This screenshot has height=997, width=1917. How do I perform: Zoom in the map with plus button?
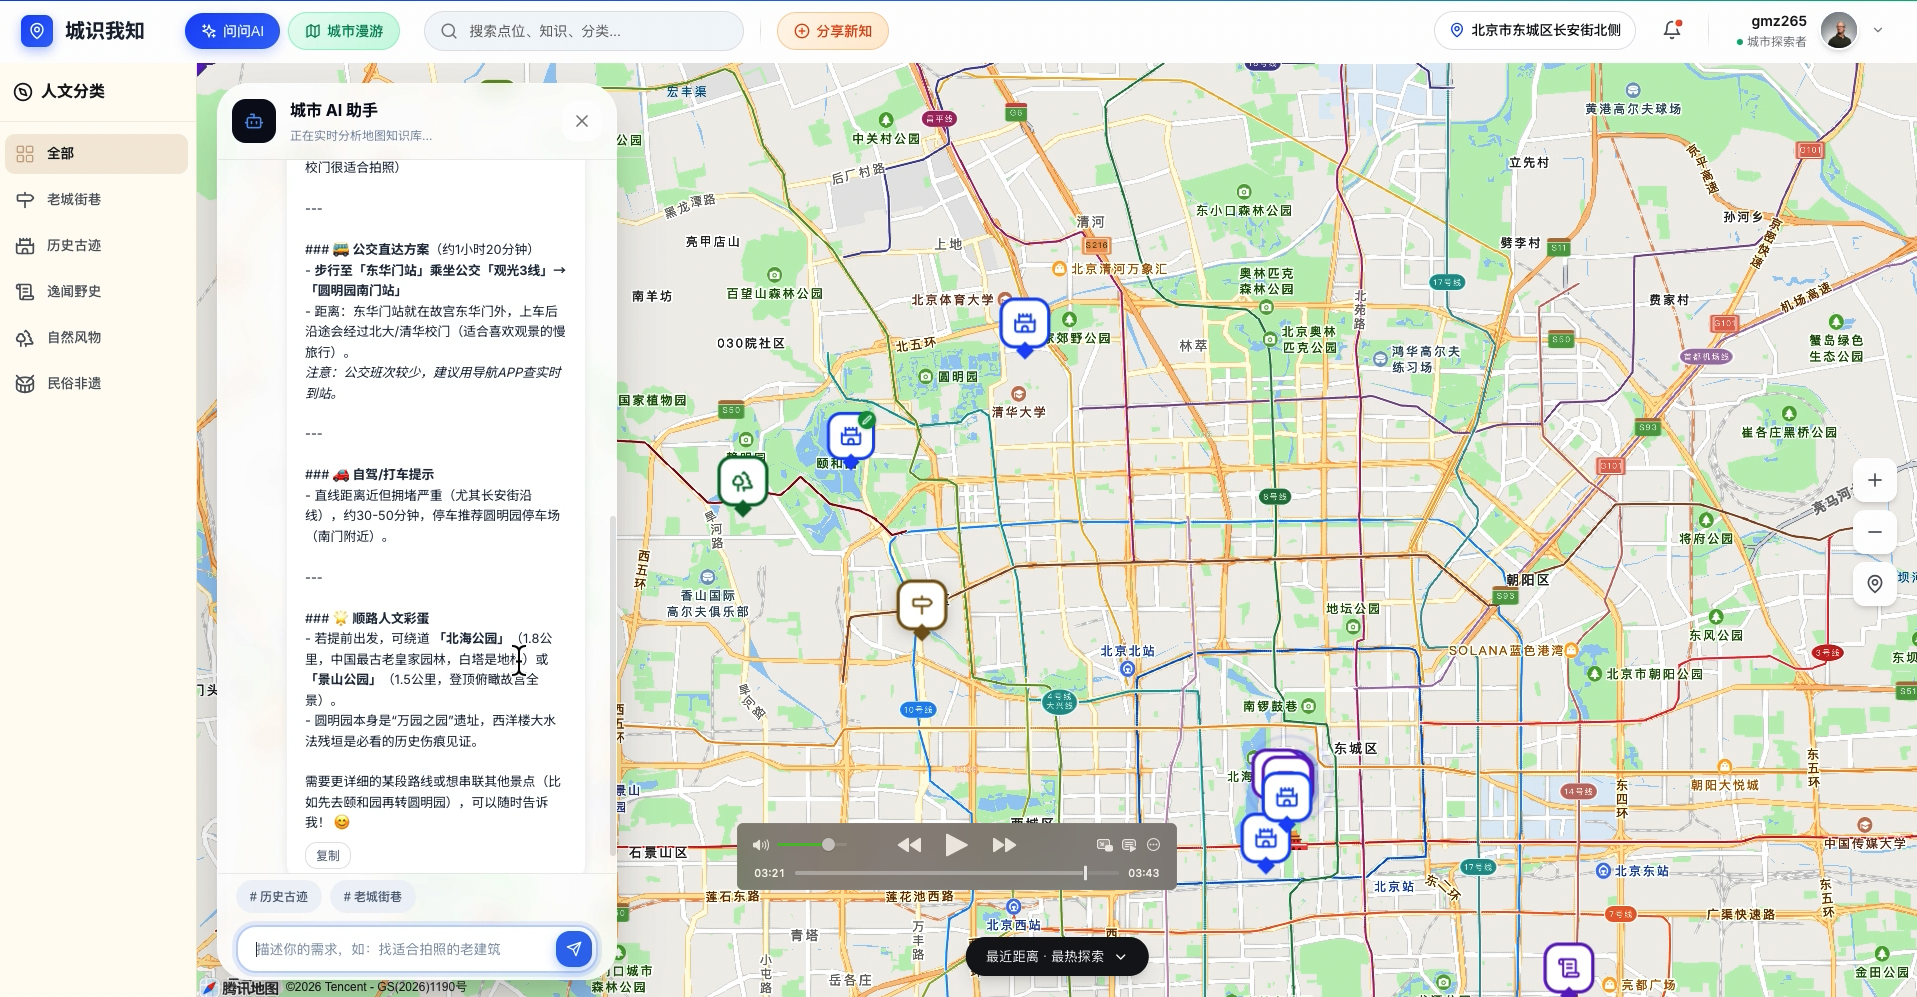pyautogui.click(x=1875, y=481)
